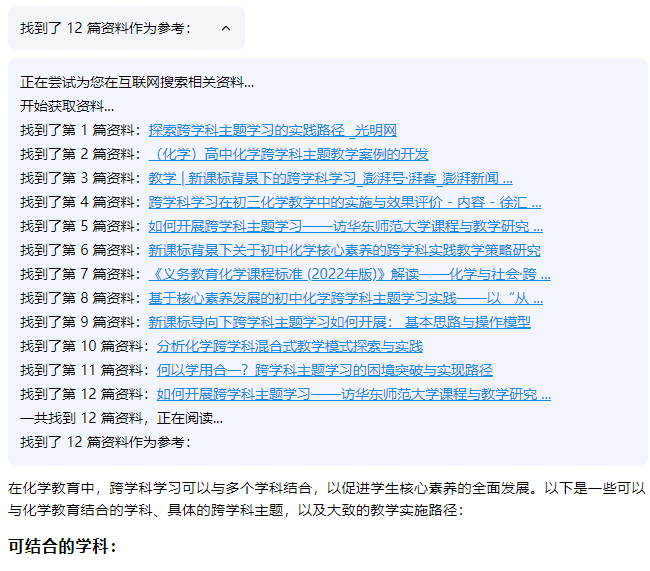
Task: Click text 一共找到 12 篇资料，正在阅读...
Action: [121, 418]
